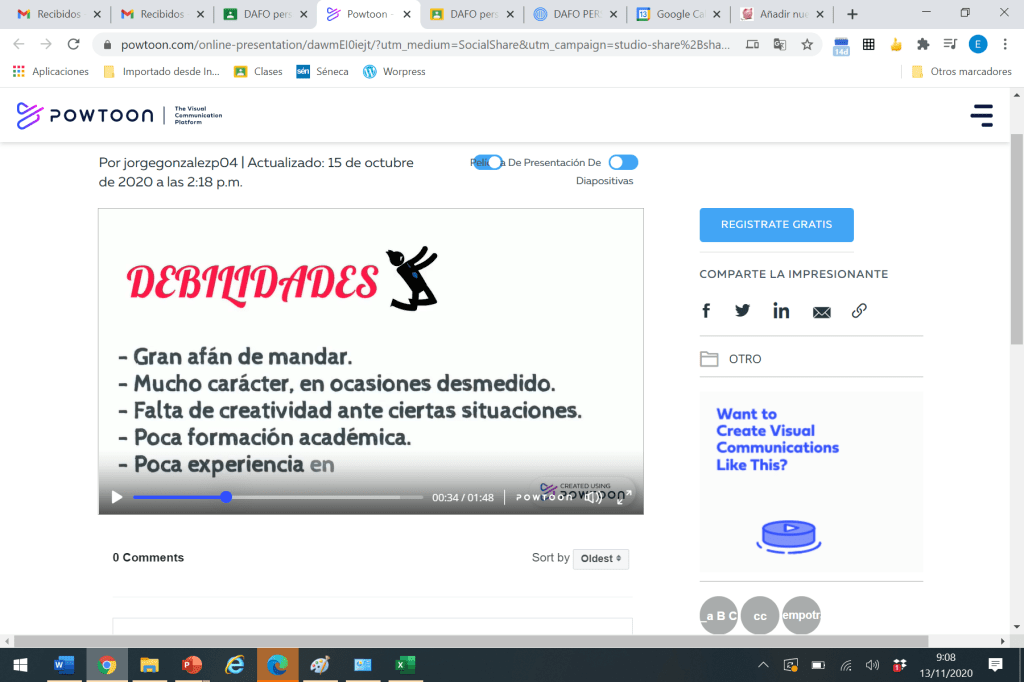Viewport: 1024px width, 682px height.
Task: Toggle the Película mode switch
Action: coord(488,162)
